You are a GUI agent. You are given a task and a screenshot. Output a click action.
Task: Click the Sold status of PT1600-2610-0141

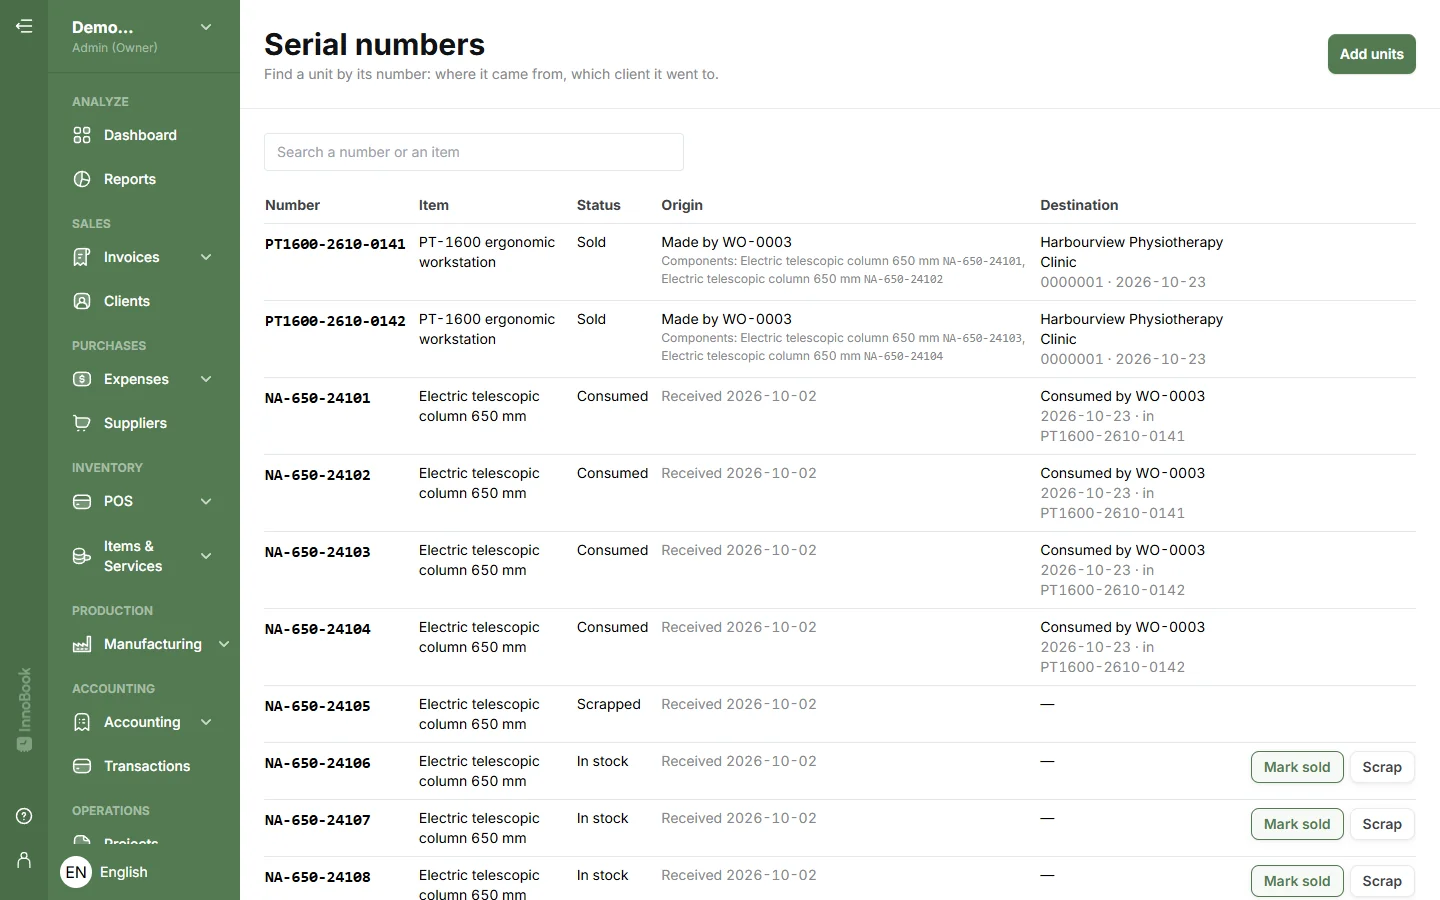coord(591,242)
